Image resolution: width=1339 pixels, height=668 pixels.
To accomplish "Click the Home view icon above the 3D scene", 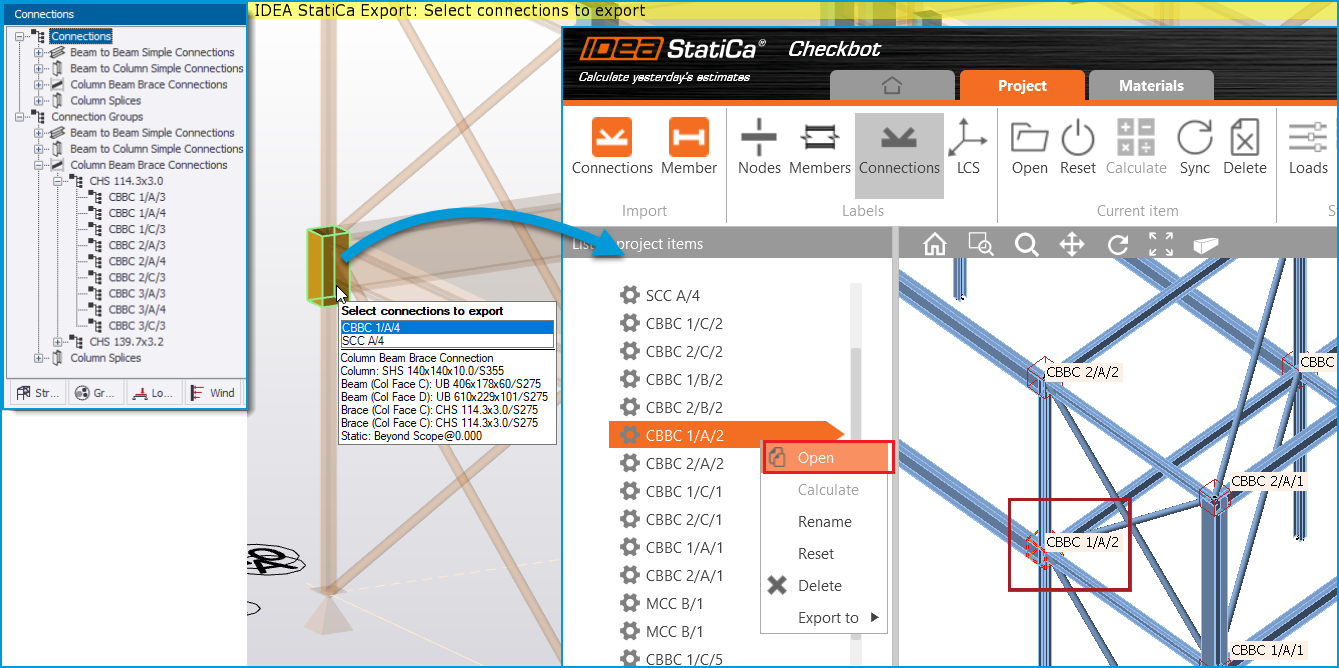I will [x=934, y=245].
